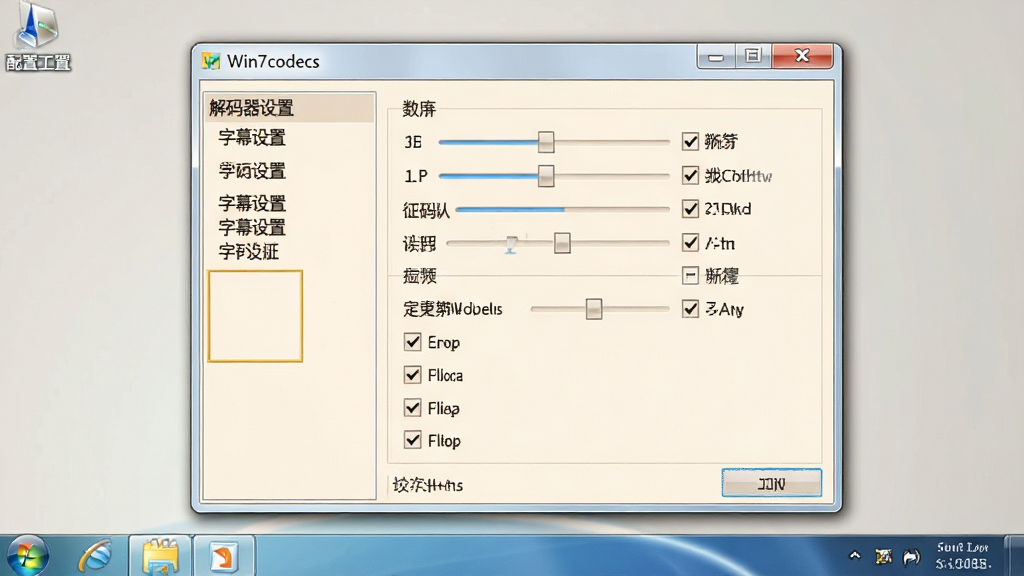This screenshot has width=1024, height=576.
Task: Uncheck the Flioca checkbox
Action: 412,374
